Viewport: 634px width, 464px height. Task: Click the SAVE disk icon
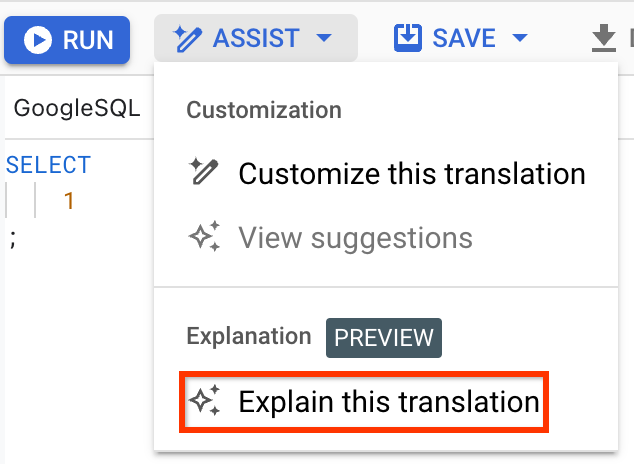pos(408,39)
